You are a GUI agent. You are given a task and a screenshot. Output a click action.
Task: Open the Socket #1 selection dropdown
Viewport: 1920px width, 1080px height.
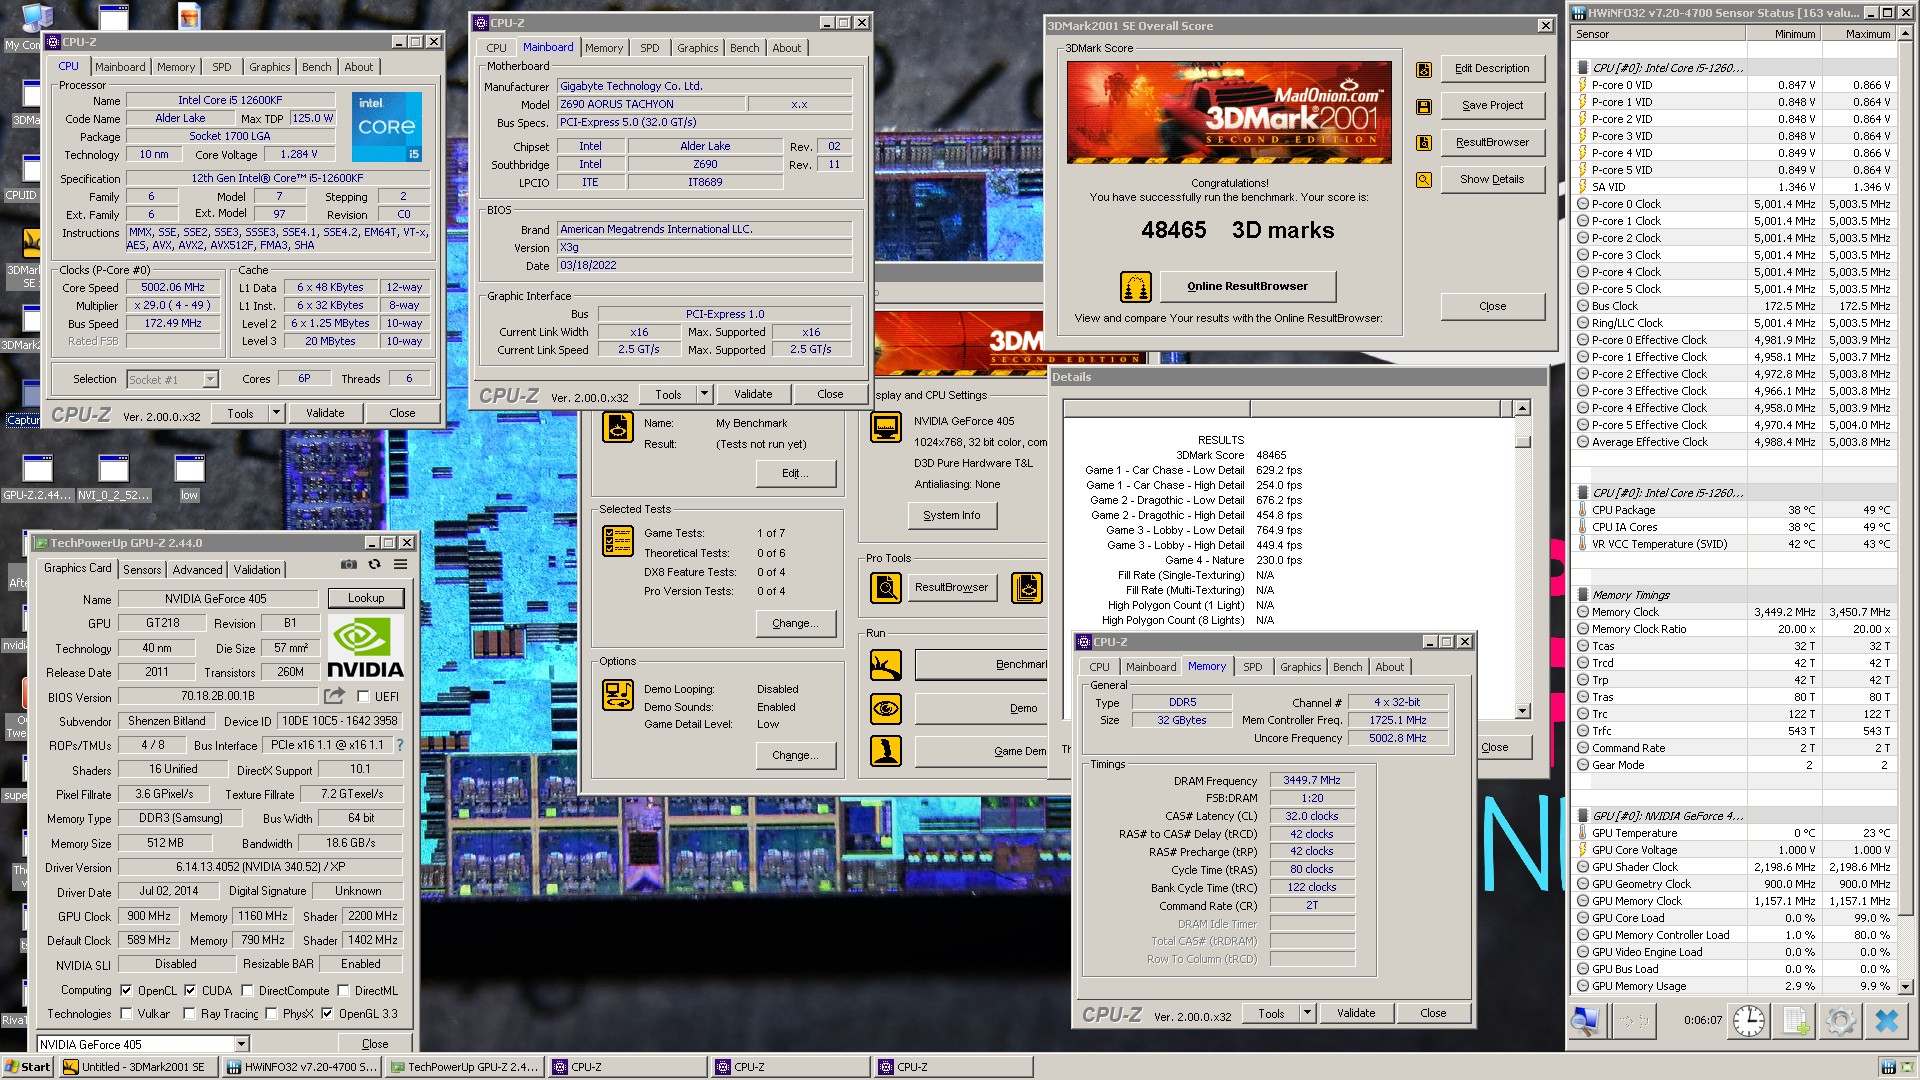coord(210,380)
